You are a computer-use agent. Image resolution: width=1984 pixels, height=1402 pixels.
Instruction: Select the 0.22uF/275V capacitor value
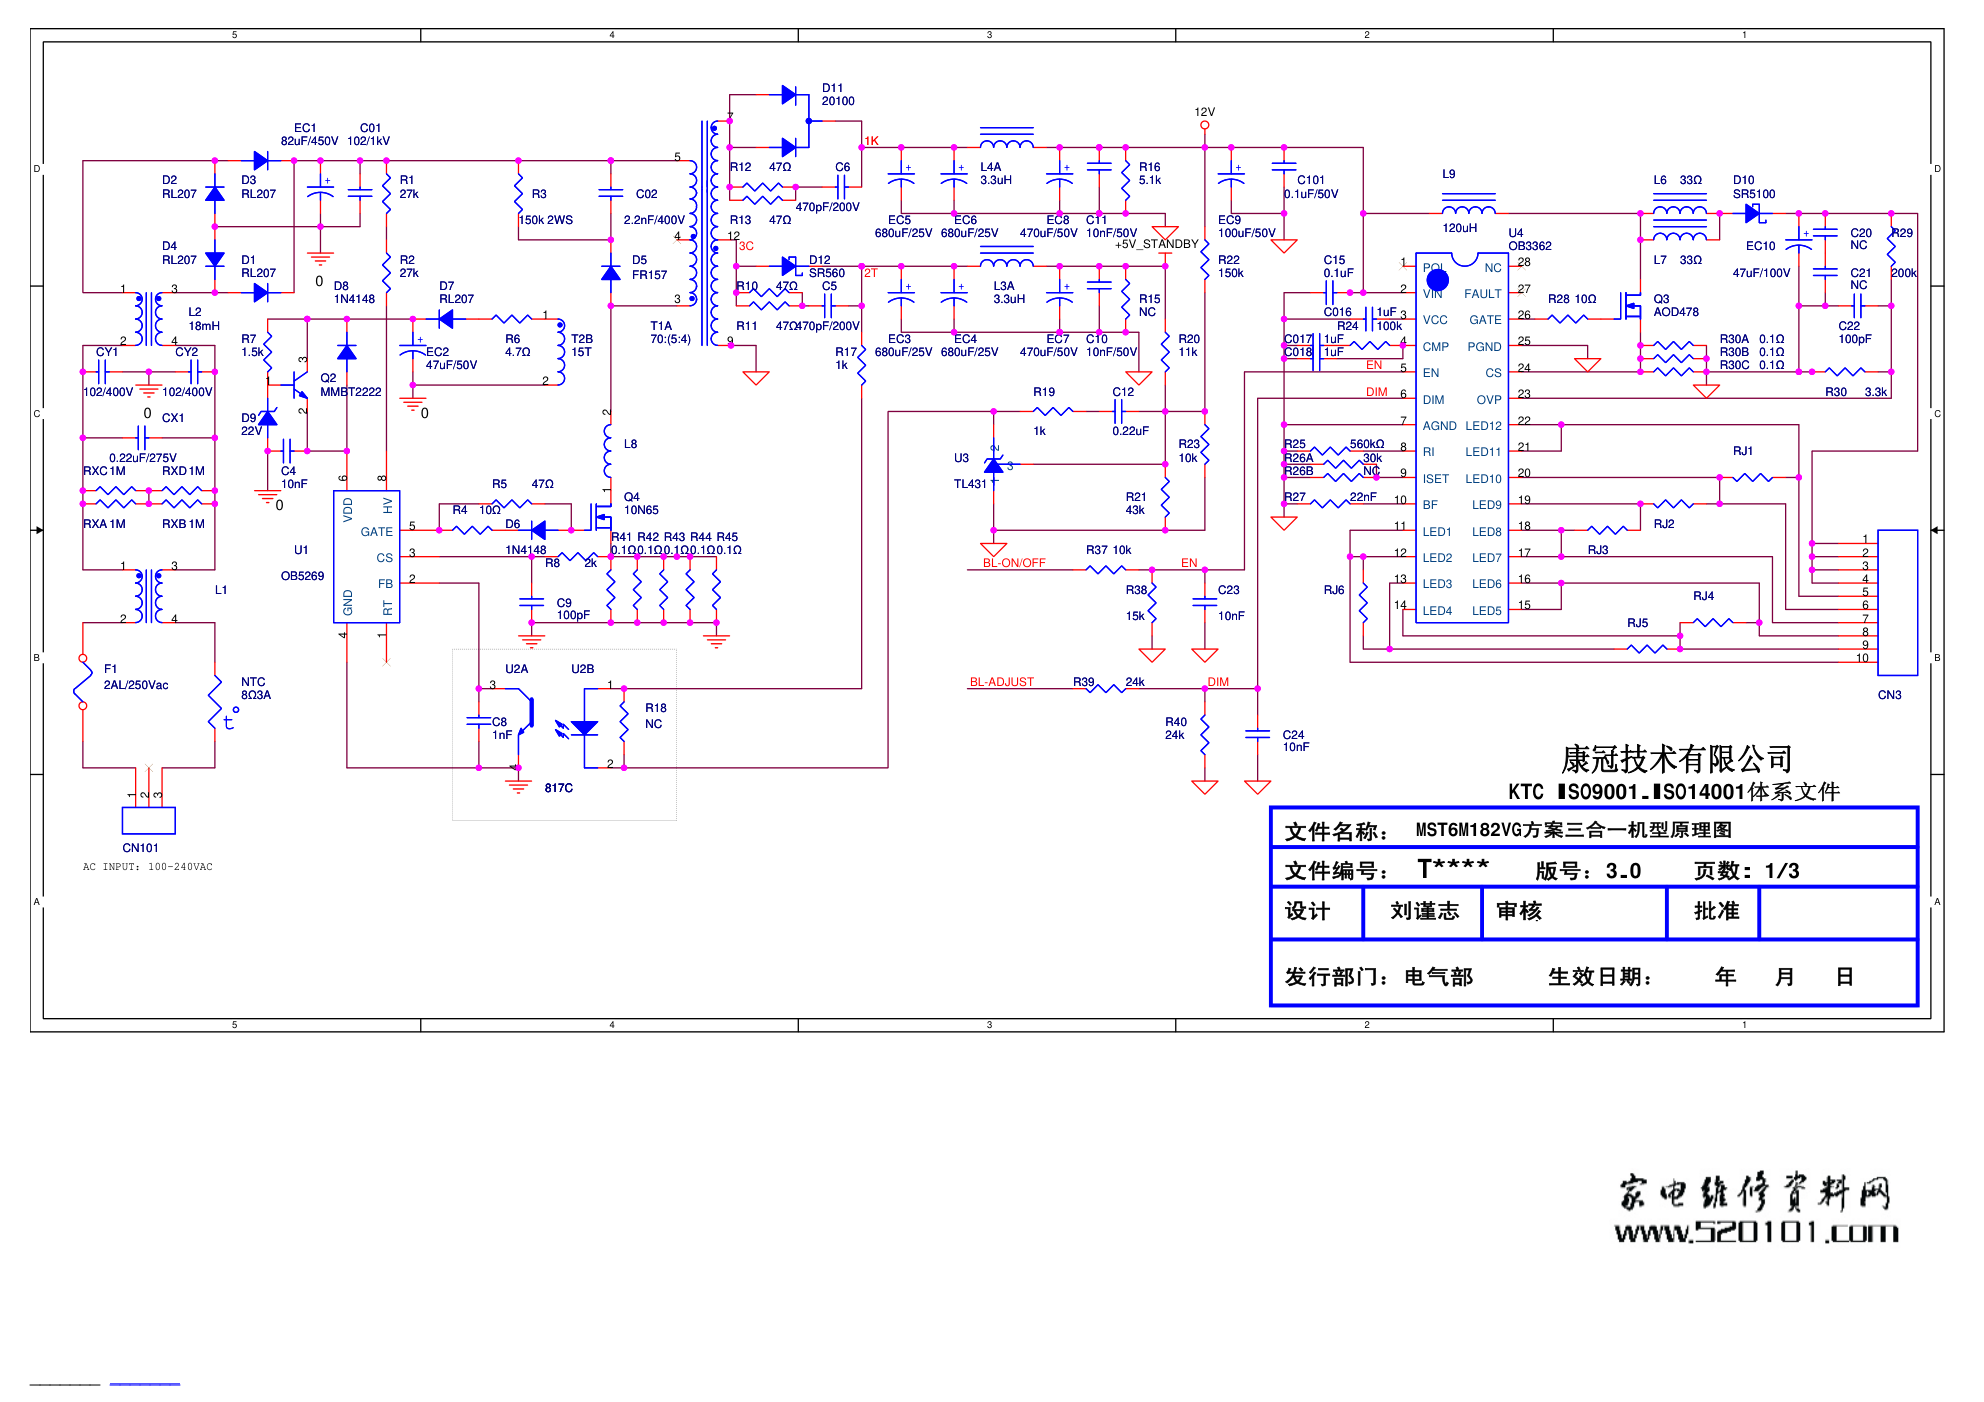coord(143,458)
